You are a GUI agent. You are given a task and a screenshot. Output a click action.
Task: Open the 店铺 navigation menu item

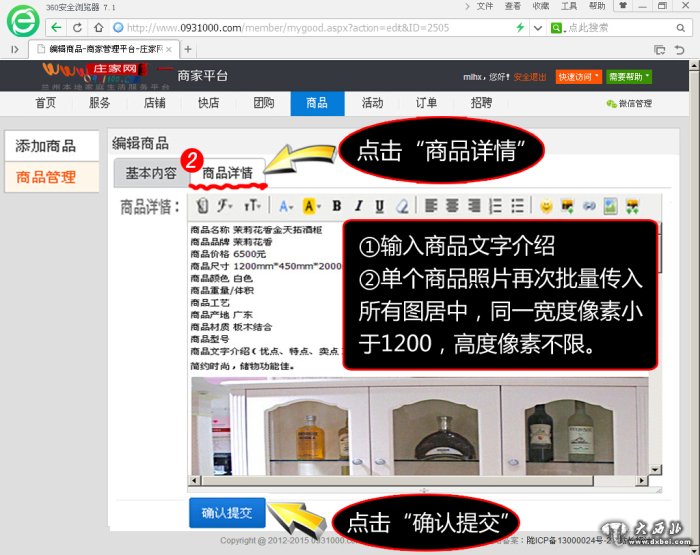(x=154, y=103)
